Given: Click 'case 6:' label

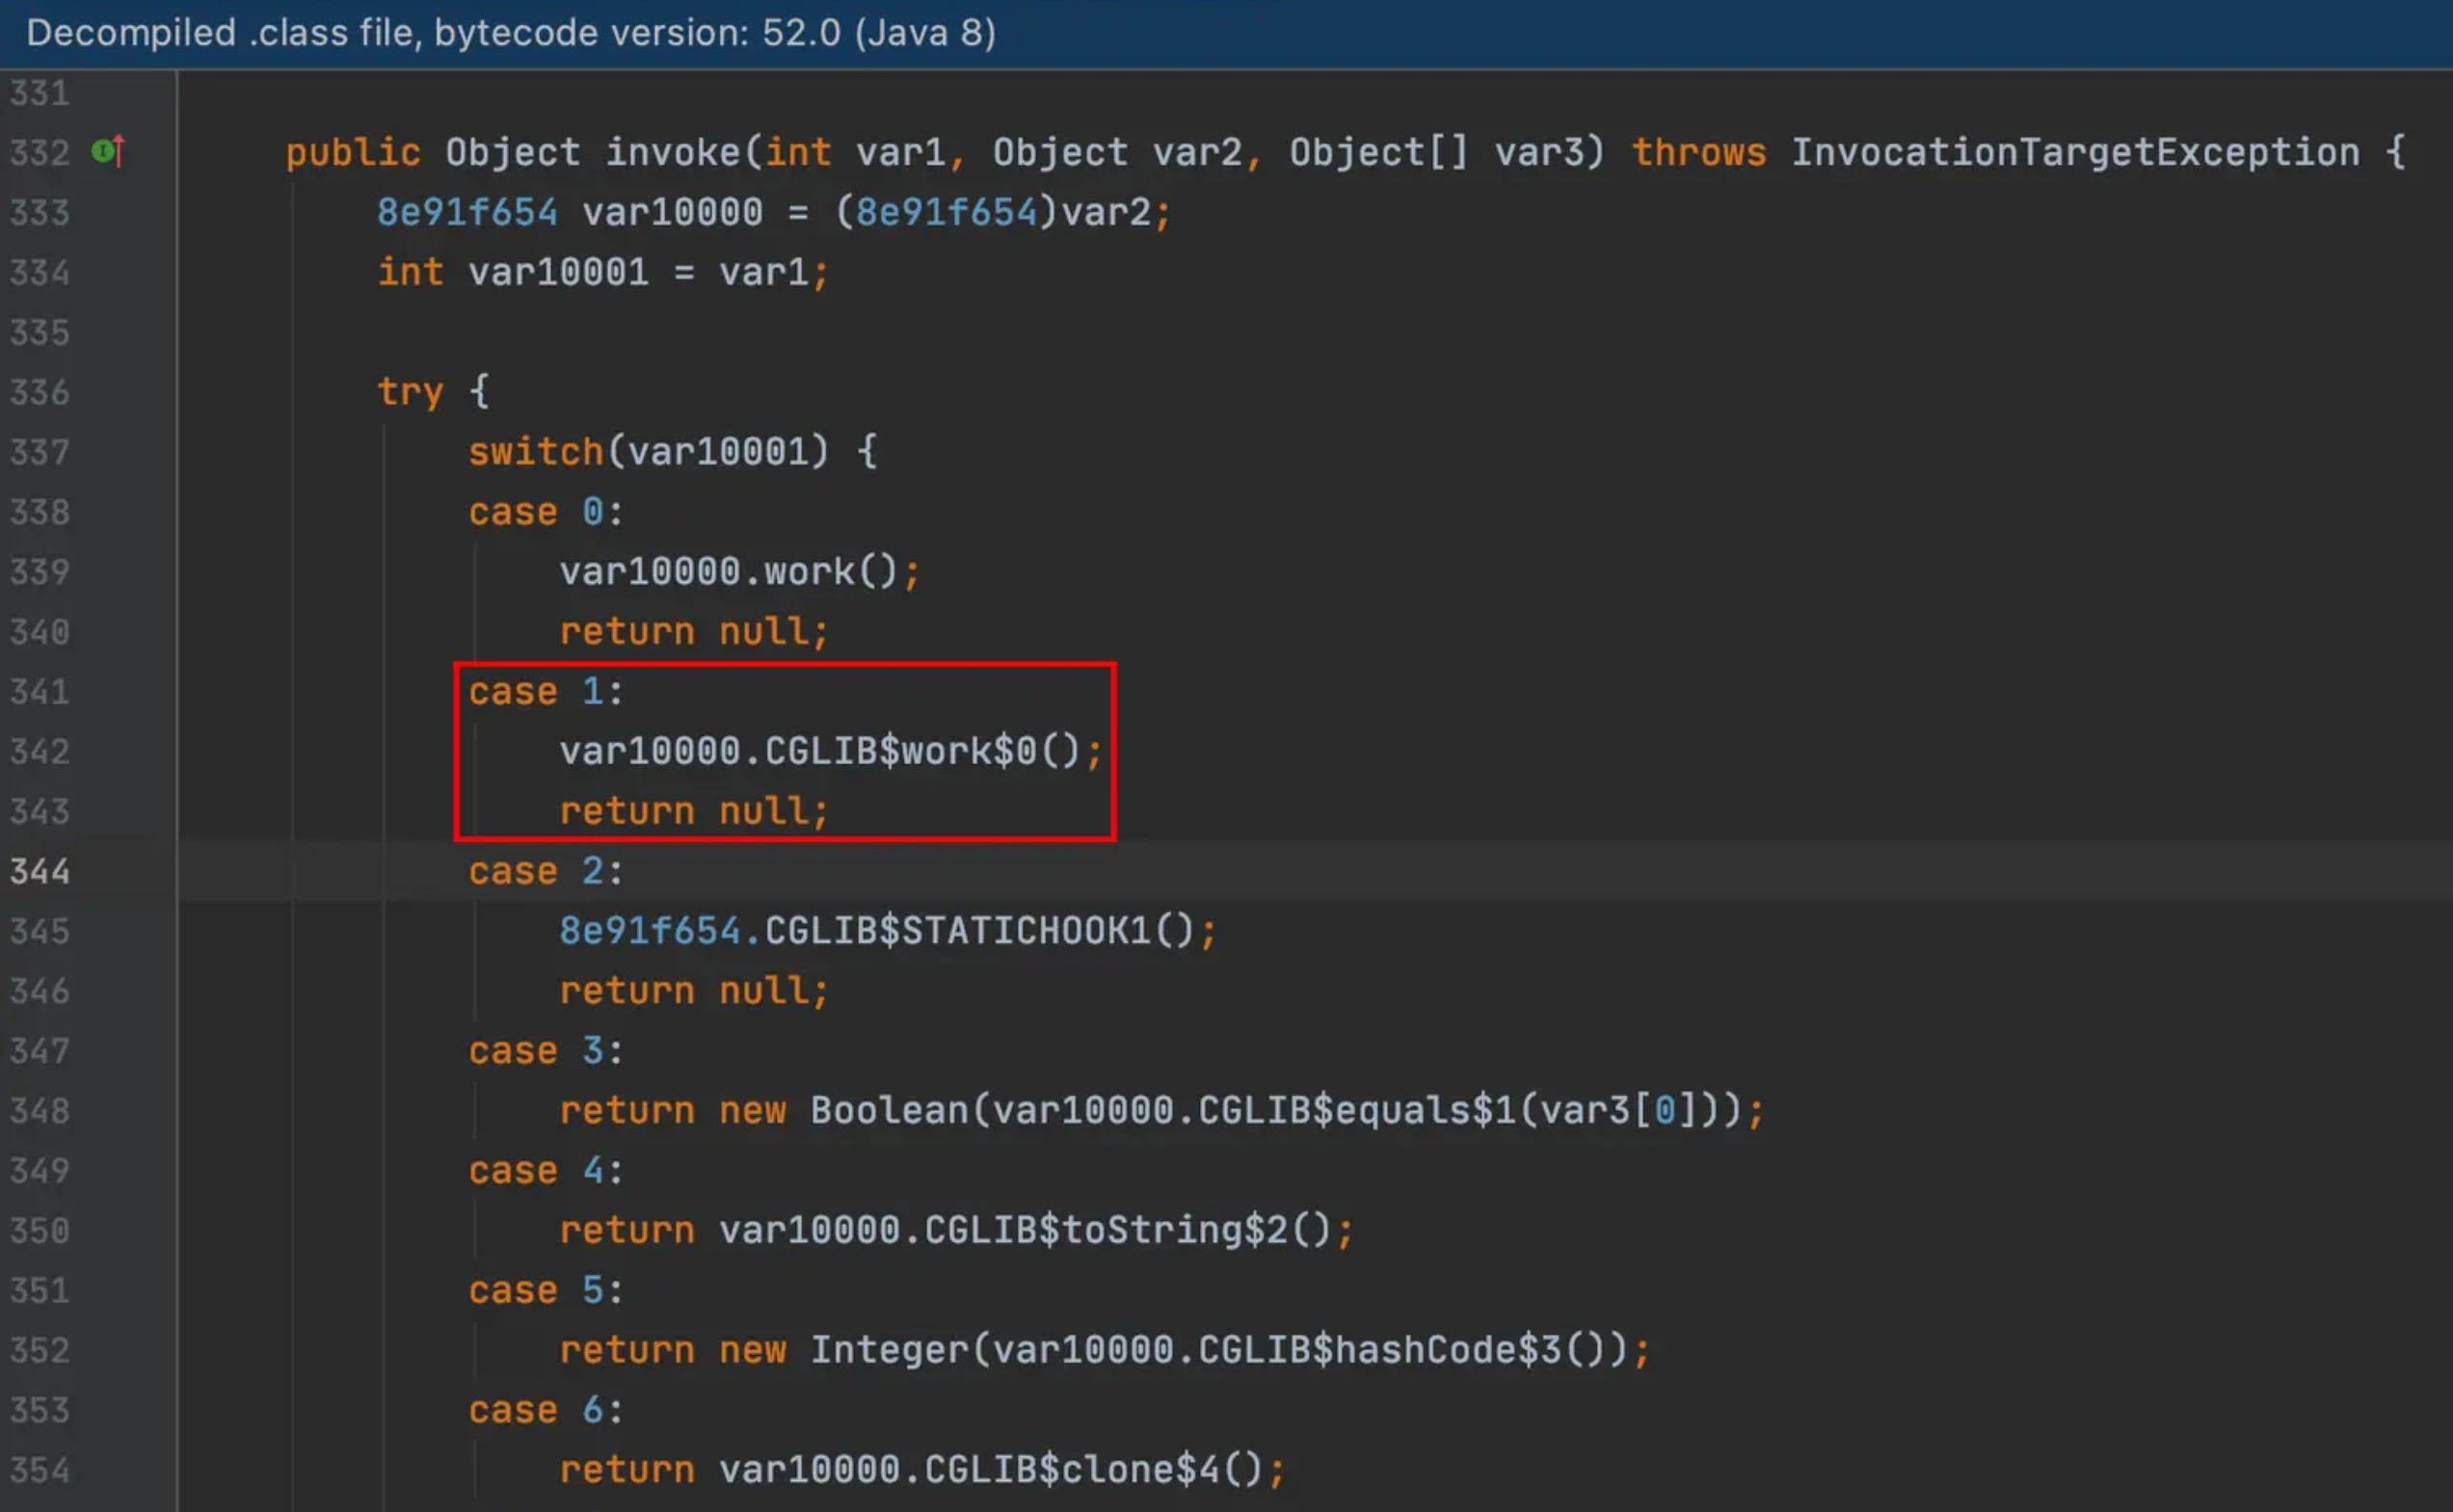Looking at the screenshot, I should coord(546,1411).
